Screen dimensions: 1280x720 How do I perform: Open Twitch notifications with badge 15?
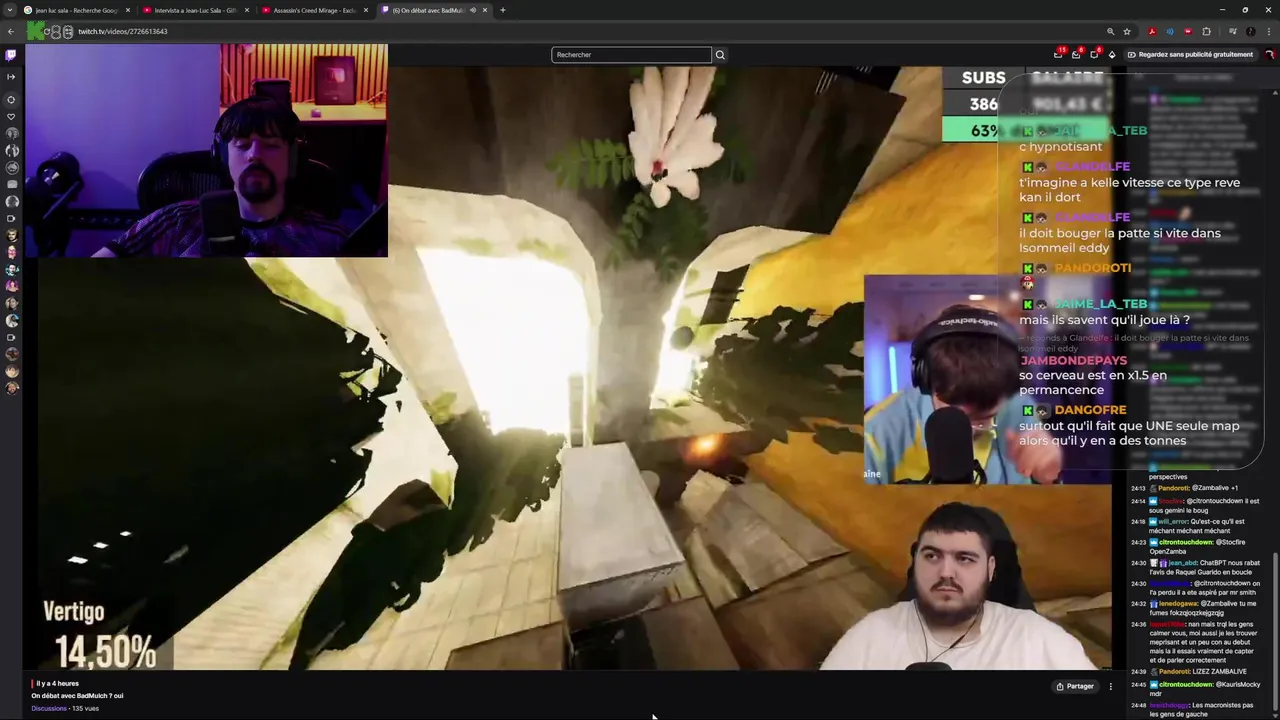click(1058, 54)
